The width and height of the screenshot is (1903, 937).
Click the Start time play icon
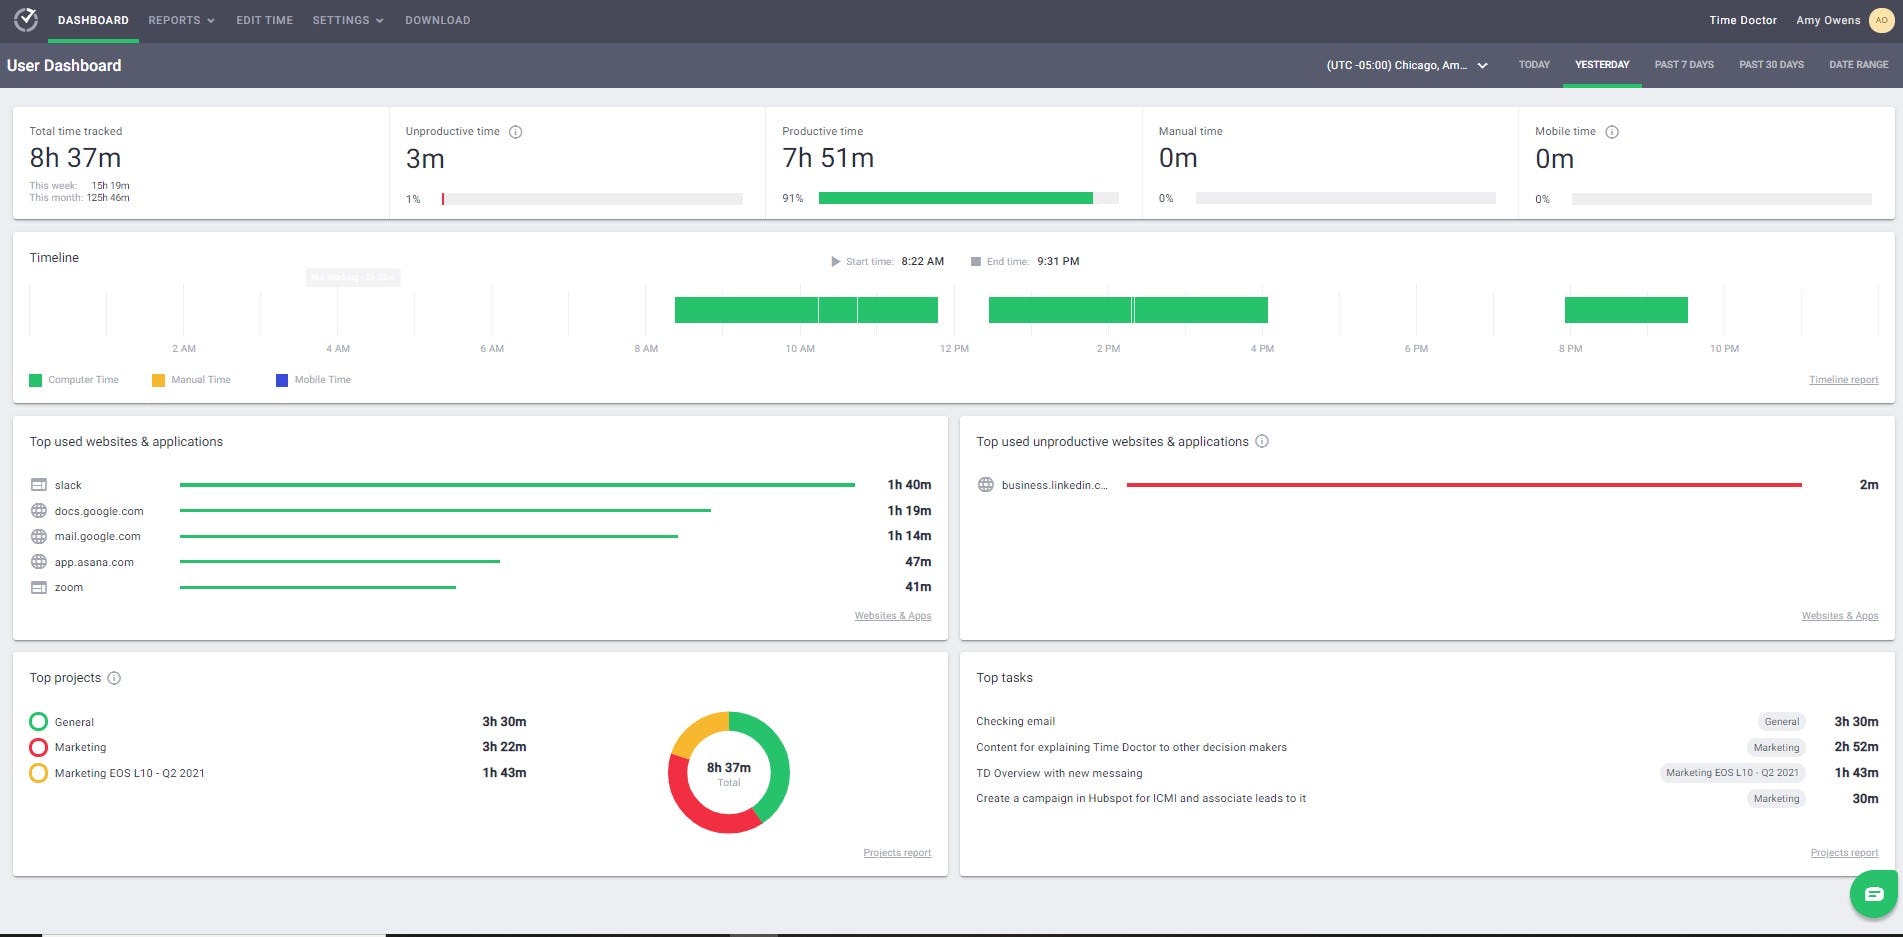coord(836,262)
